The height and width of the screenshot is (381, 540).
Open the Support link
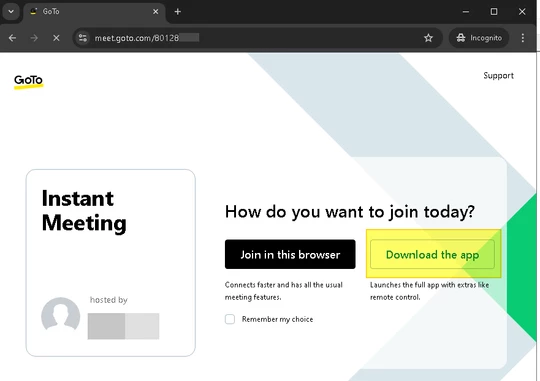click(498, 75)
